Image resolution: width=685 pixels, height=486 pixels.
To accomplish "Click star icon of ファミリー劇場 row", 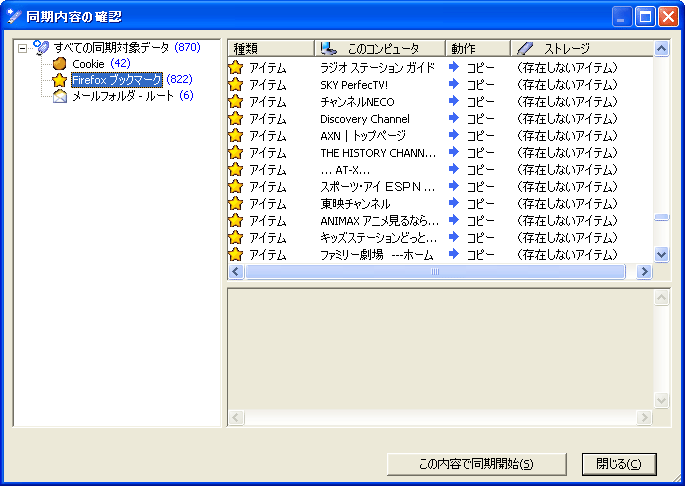I will (x=235, y=254).
